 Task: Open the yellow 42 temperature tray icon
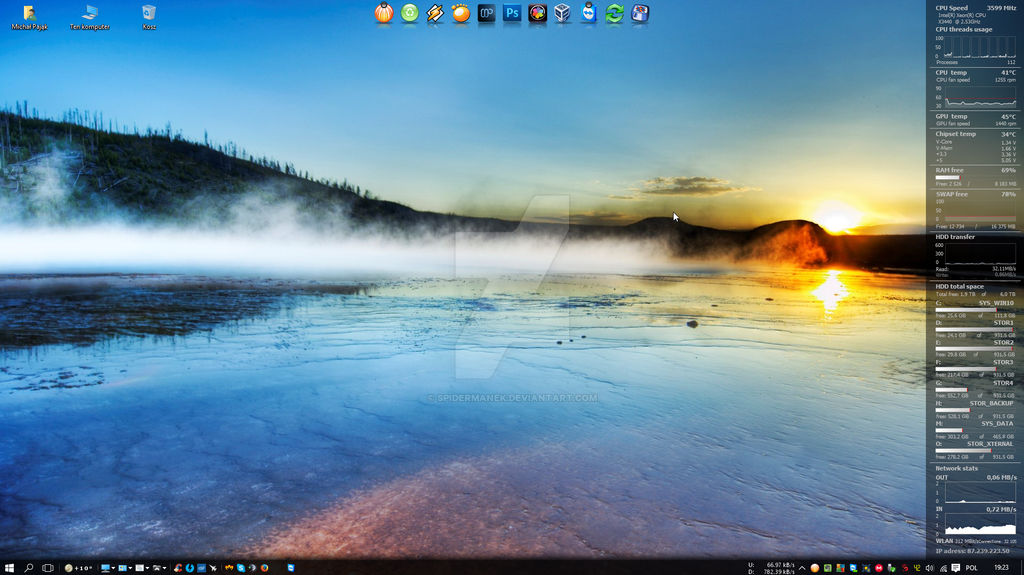pyautogui.click(x=918, y=568)
